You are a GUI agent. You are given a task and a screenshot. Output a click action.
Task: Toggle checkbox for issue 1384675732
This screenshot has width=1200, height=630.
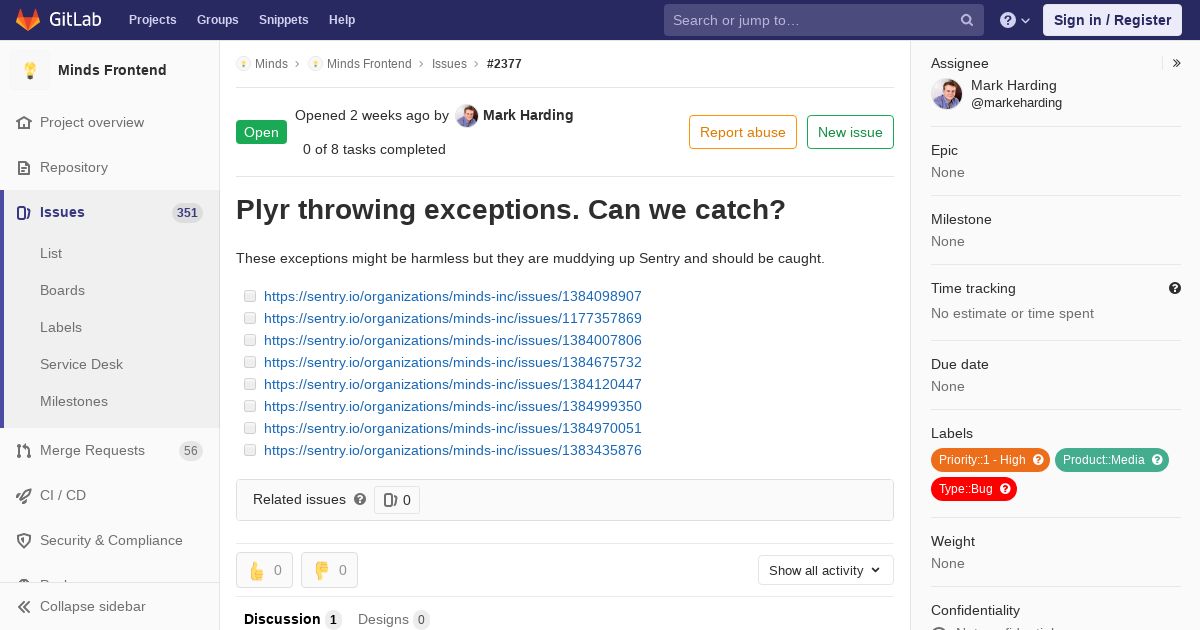[250, 362]
